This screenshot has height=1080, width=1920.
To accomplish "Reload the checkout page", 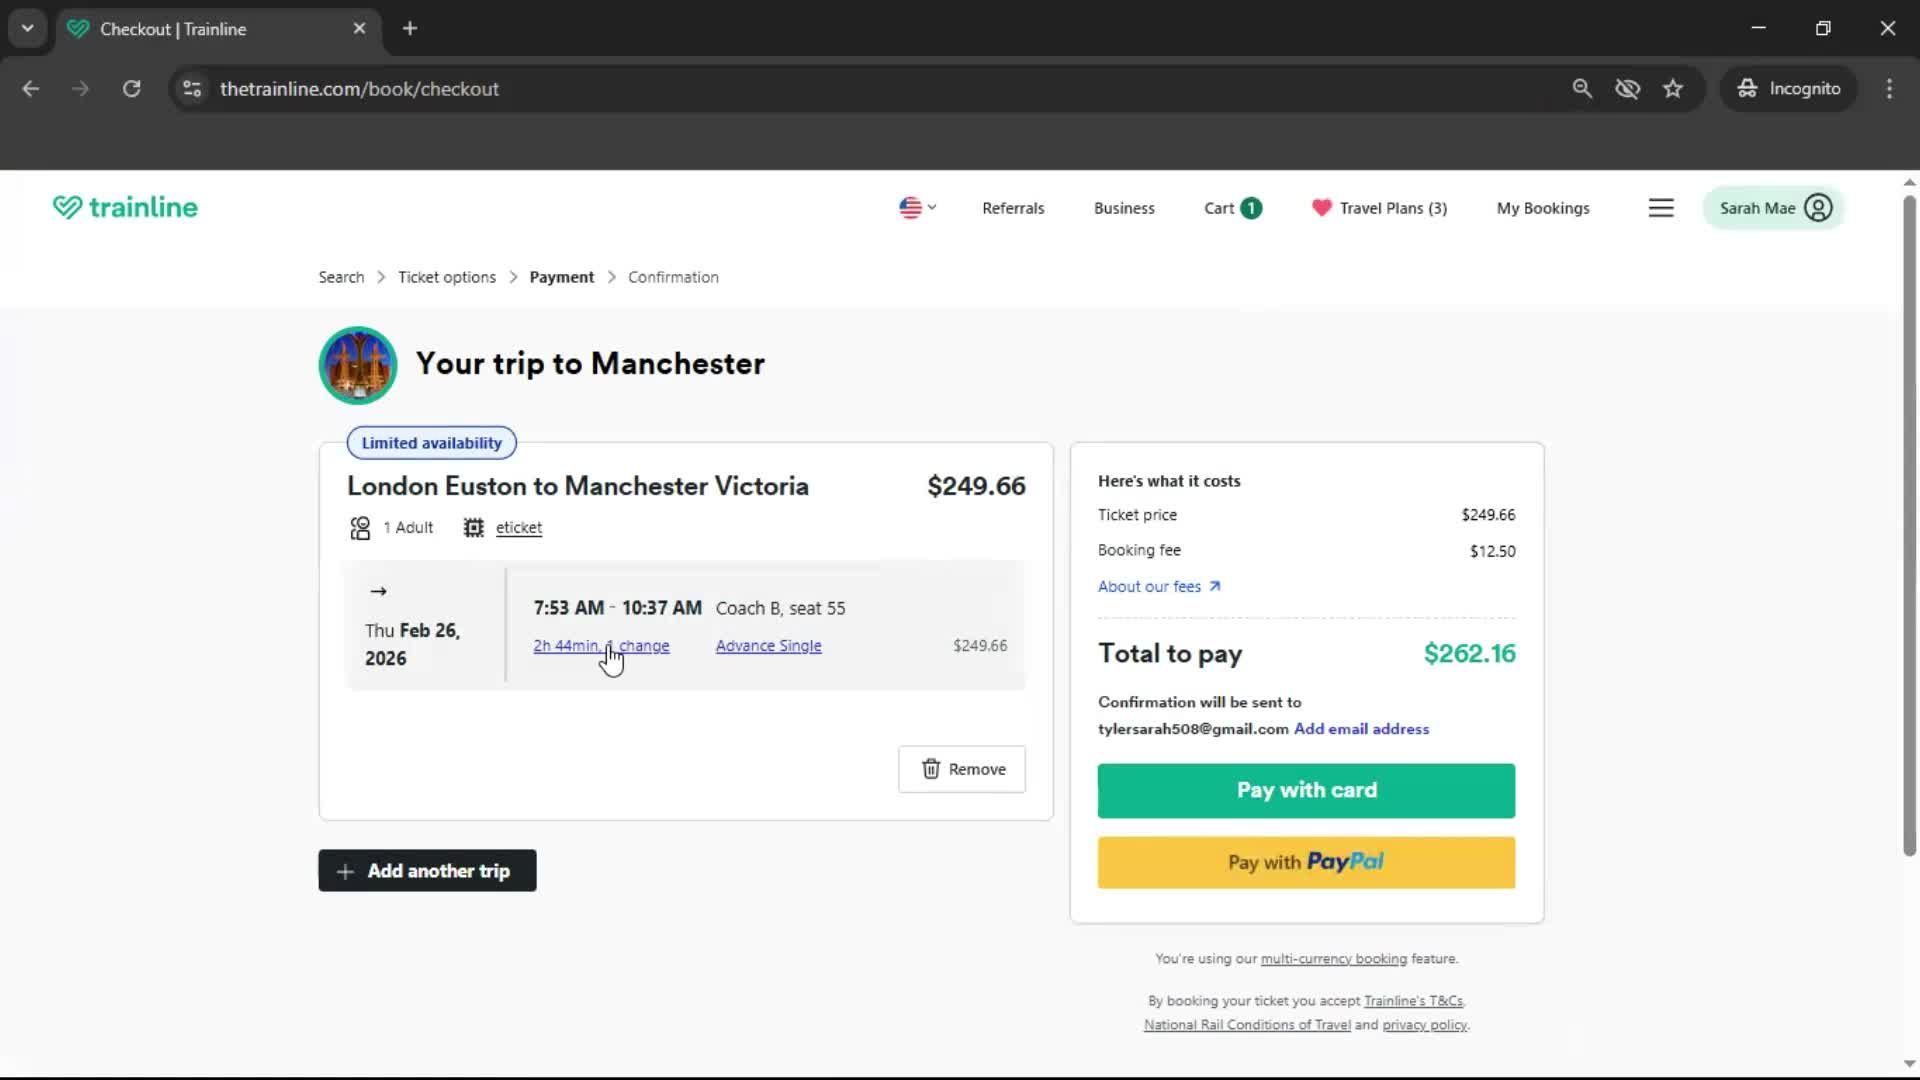I will 131,89.
